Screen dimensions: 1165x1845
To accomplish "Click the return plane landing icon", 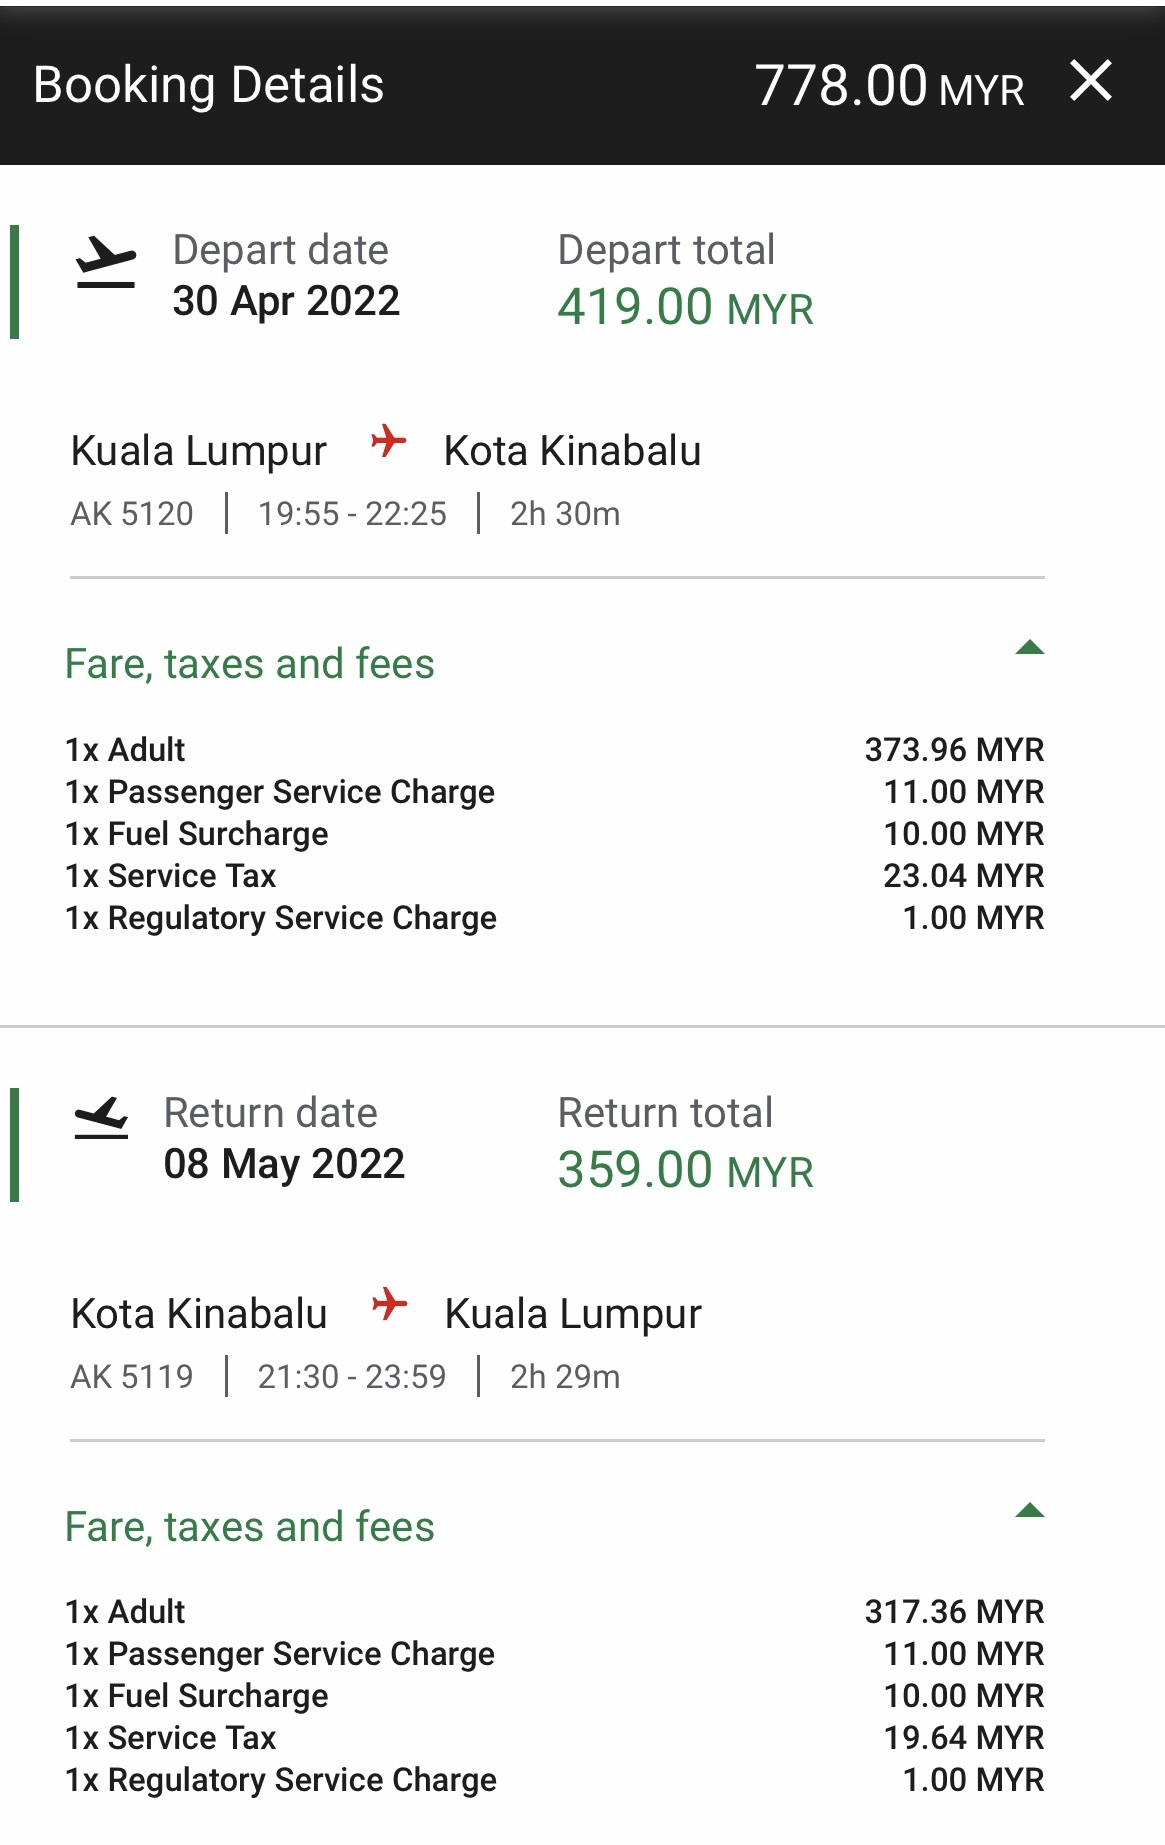I will click(102, 1119).
